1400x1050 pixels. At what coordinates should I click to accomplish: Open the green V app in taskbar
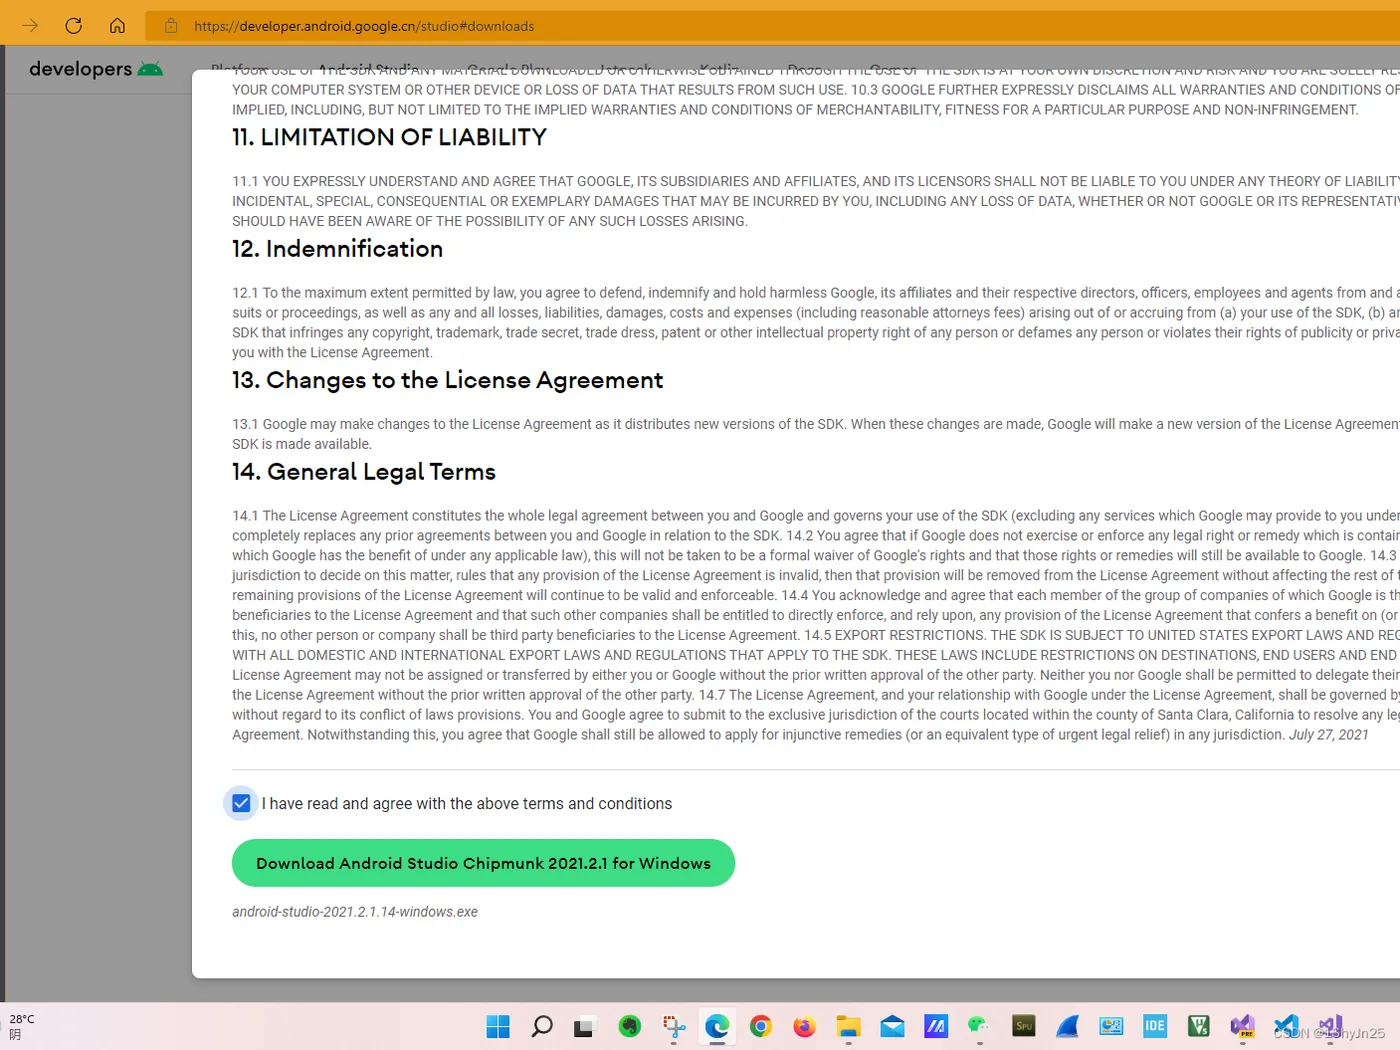click(x=1198, y=1026)
